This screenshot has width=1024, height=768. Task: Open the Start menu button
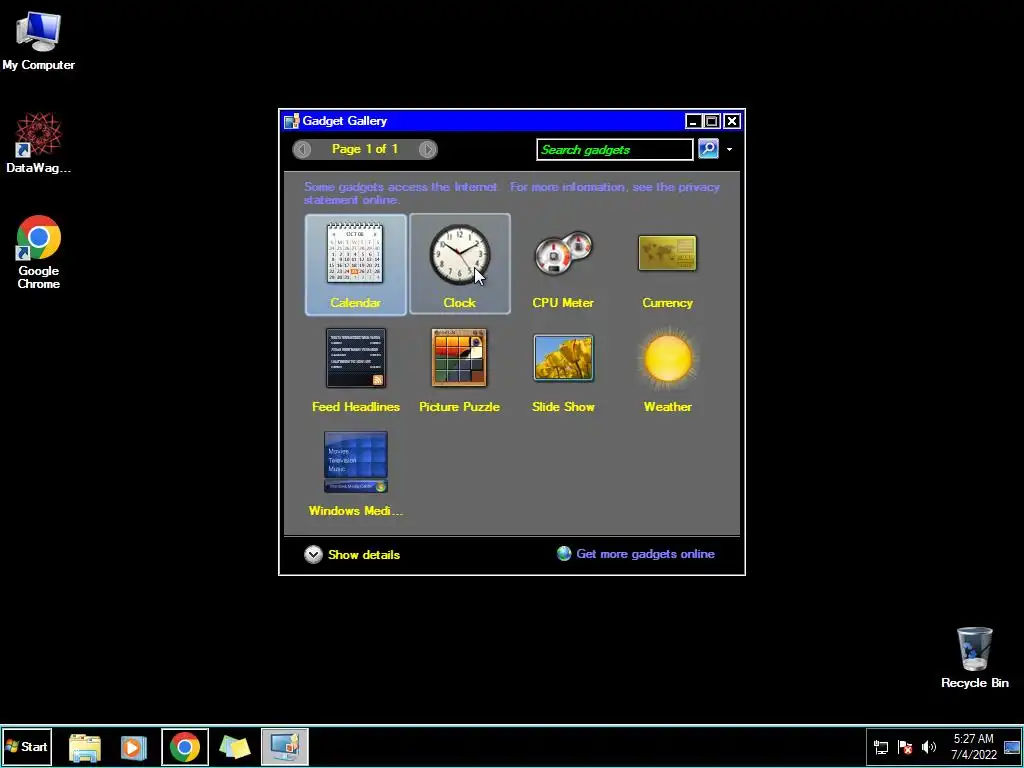tap(27, 746)
